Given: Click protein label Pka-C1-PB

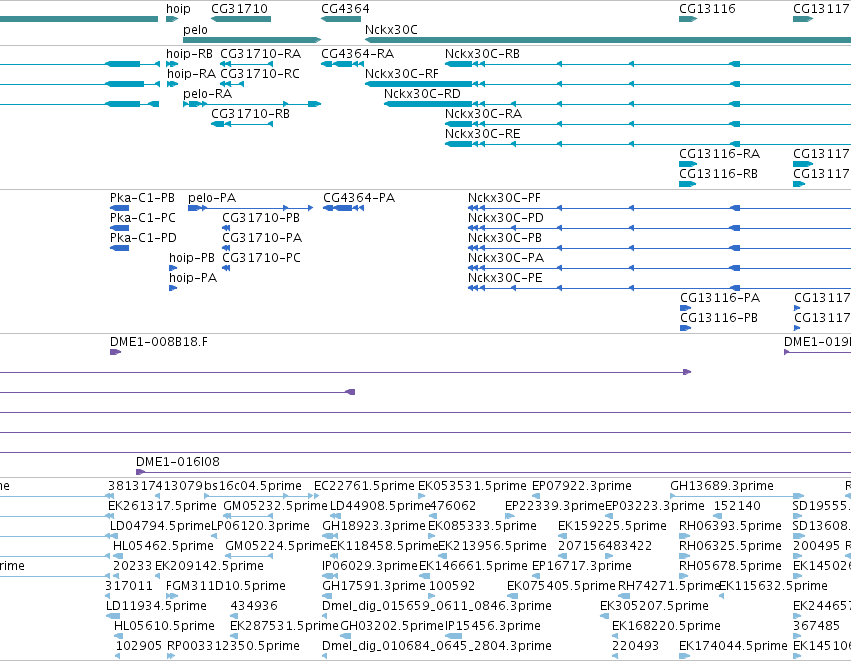Looking at the screenshot, I should coord(142,198).
